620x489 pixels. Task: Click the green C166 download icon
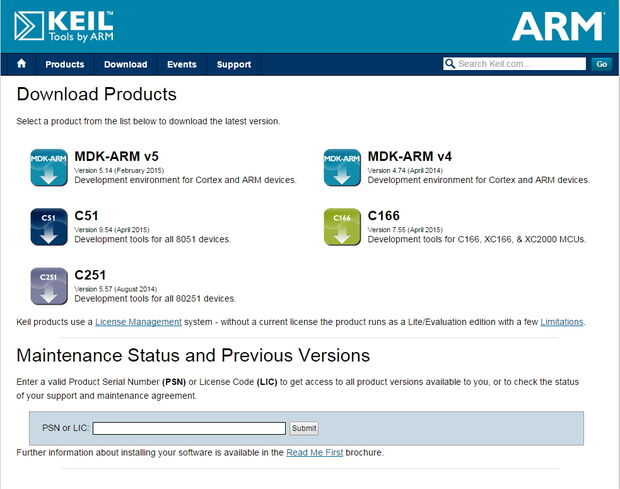pos(342,227)
